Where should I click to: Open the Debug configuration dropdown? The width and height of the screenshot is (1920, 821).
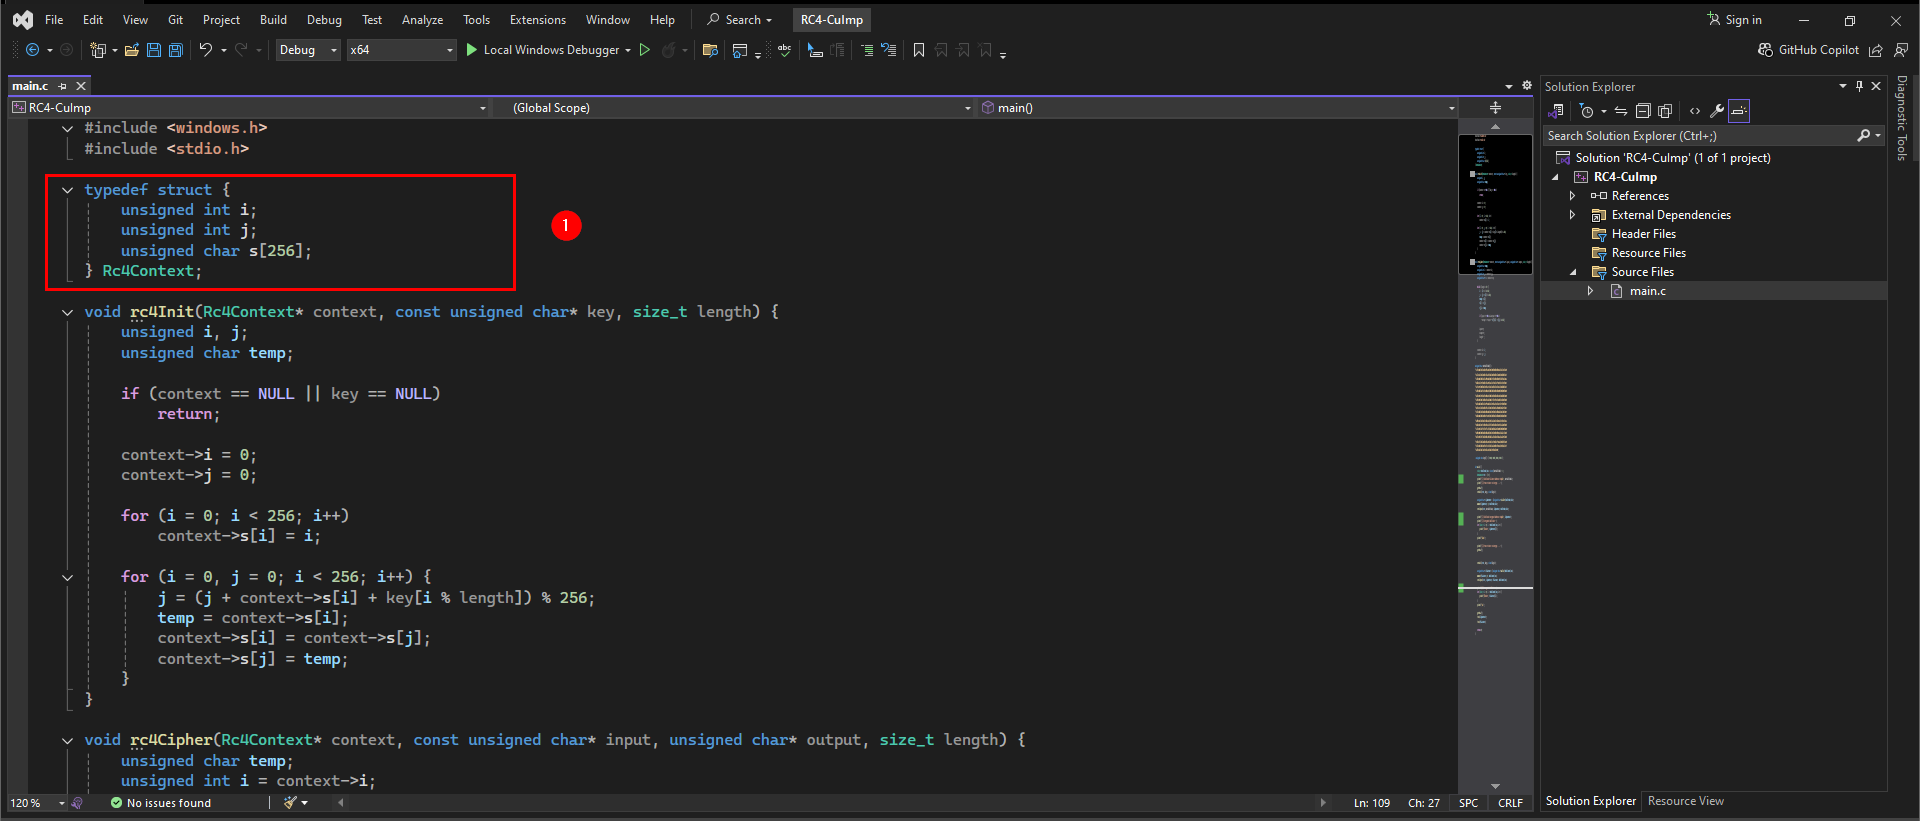point(308,50)
